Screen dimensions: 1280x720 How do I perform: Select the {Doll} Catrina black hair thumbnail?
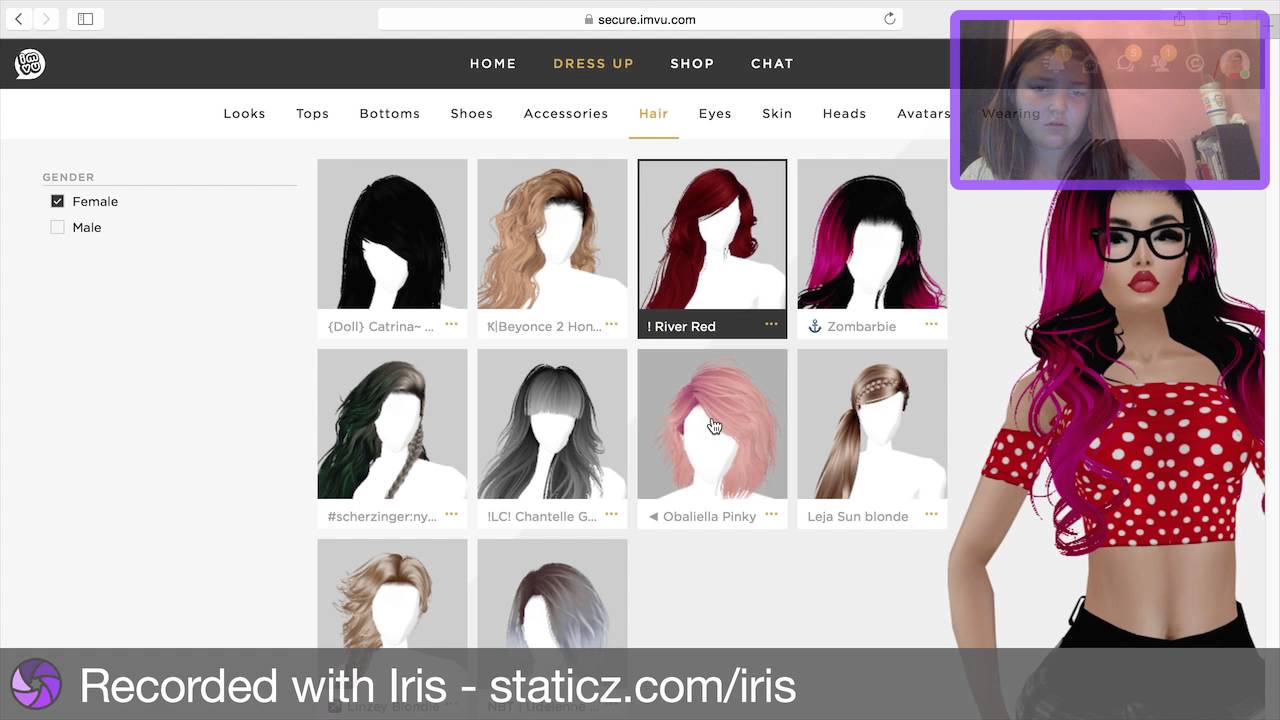point(392,234)
